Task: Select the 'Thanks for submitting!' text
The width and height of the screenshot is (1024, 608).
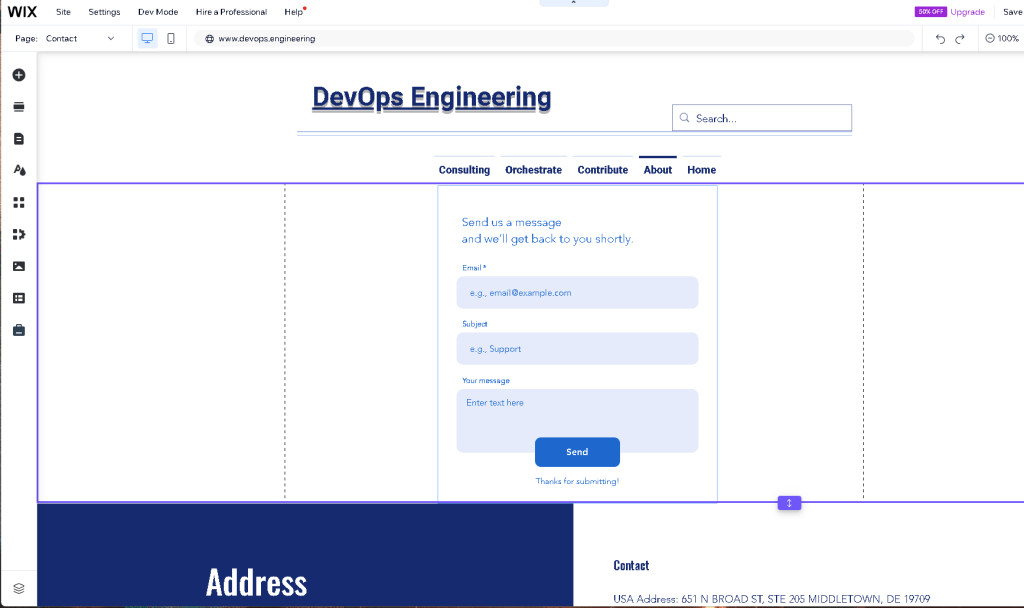Action: coord(577,481)
